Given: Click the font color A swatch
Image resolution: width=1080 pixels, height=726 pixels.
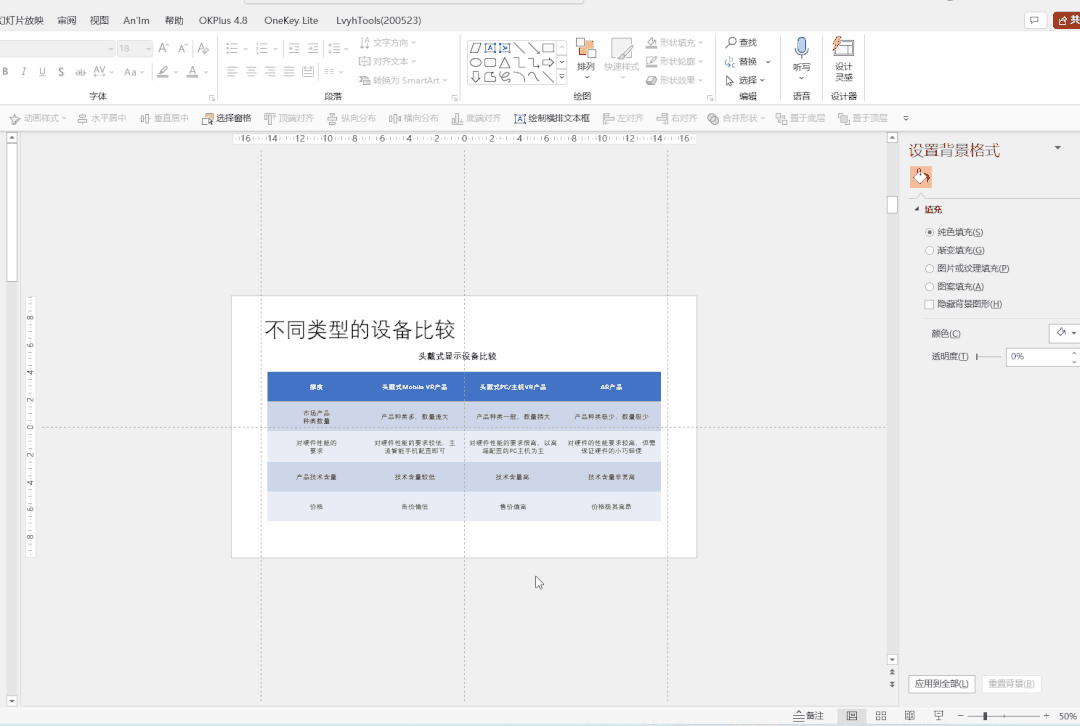Looking at the screenshot, I should (192, 72).
